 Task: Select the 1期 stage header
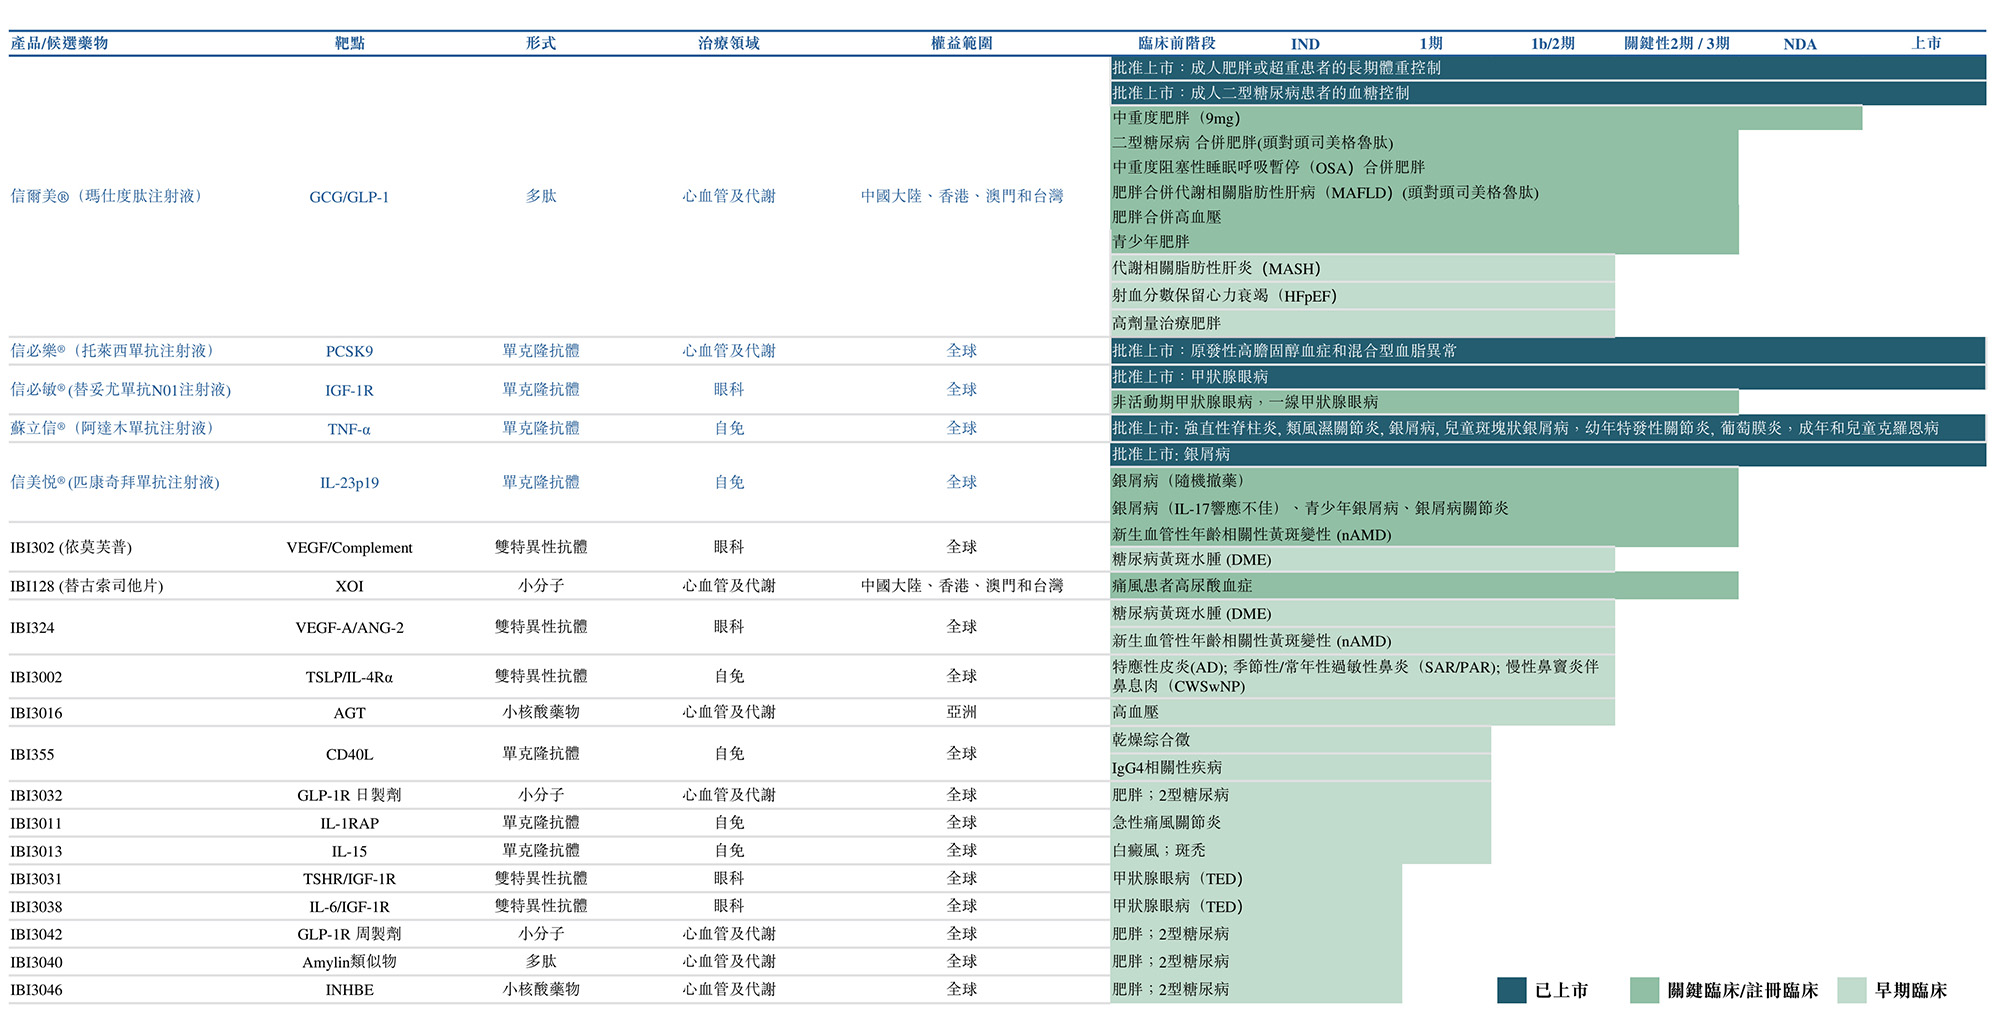pos(1431,43)
